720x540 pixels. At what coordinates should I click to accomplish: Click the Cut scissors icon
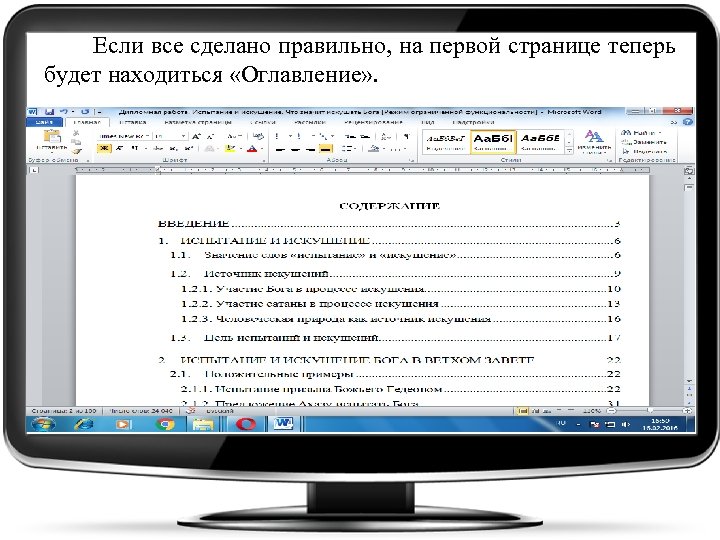(x=76, y=133)
